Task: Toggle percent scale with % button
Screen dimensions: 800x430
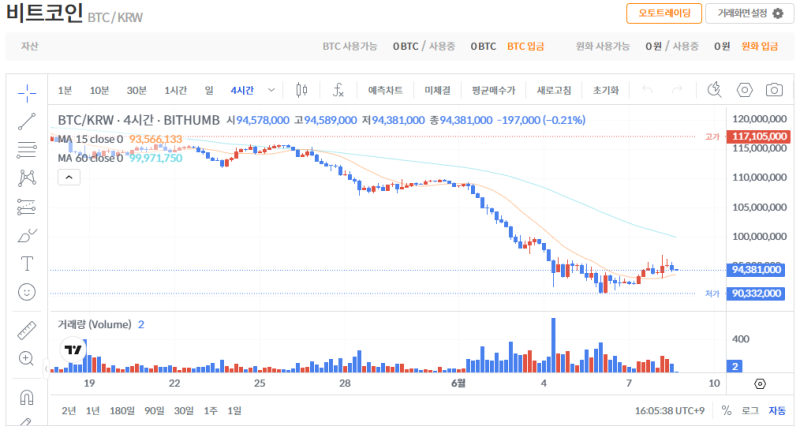Action: (727, 411)
